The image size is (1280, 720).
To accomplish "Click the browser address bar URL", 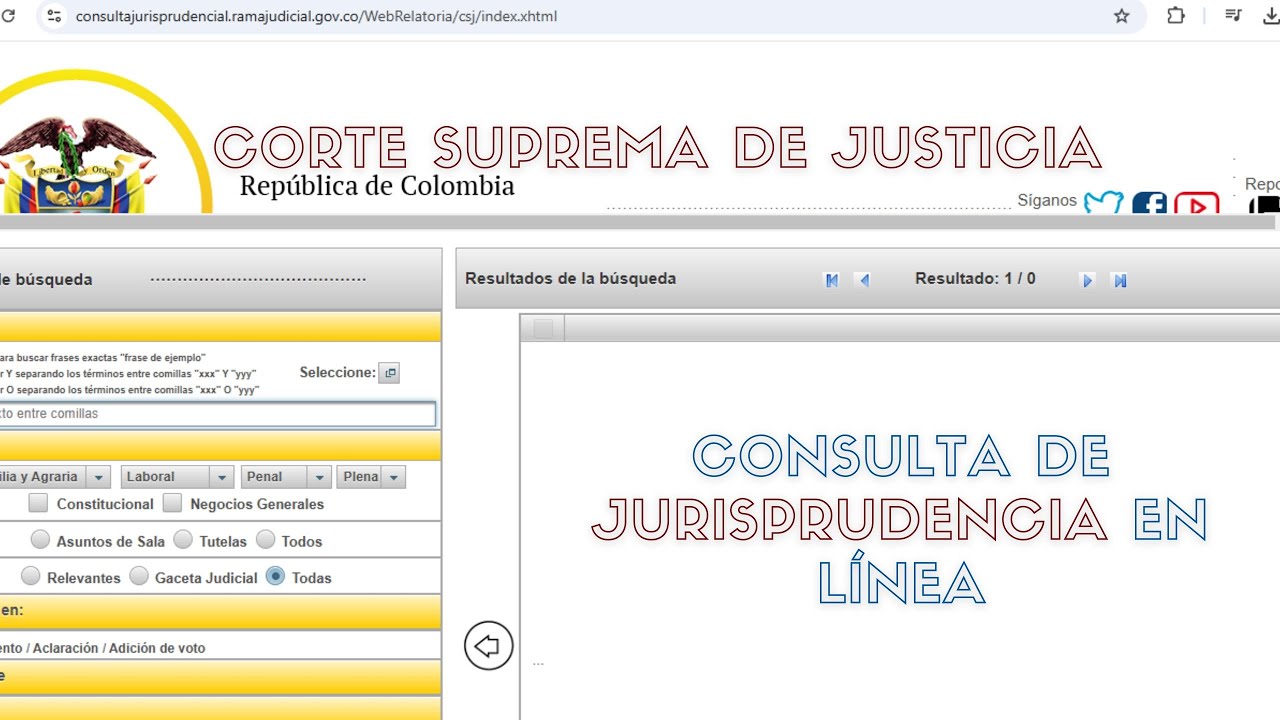I will tap(316, 16).
